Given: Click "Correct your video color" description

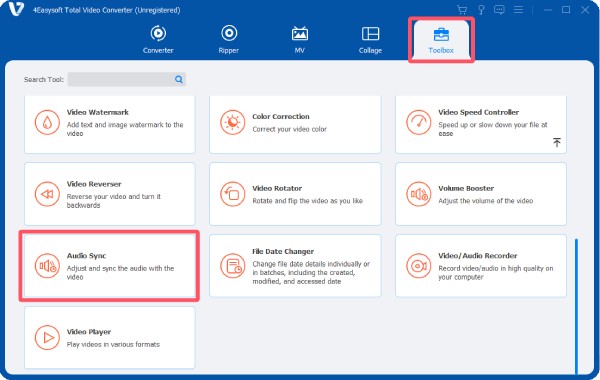Looking at the screenshot, I should (289, 129).
